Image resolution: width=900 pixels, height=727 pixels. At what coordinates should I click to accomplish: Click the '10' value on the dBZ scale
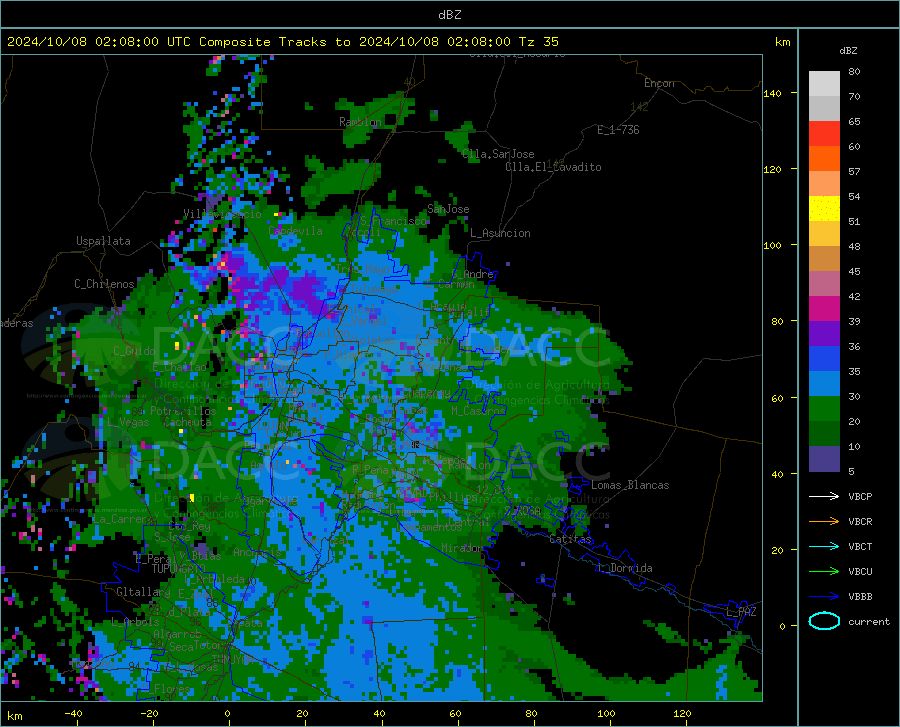pyautogui.click(x=854, y=446)
